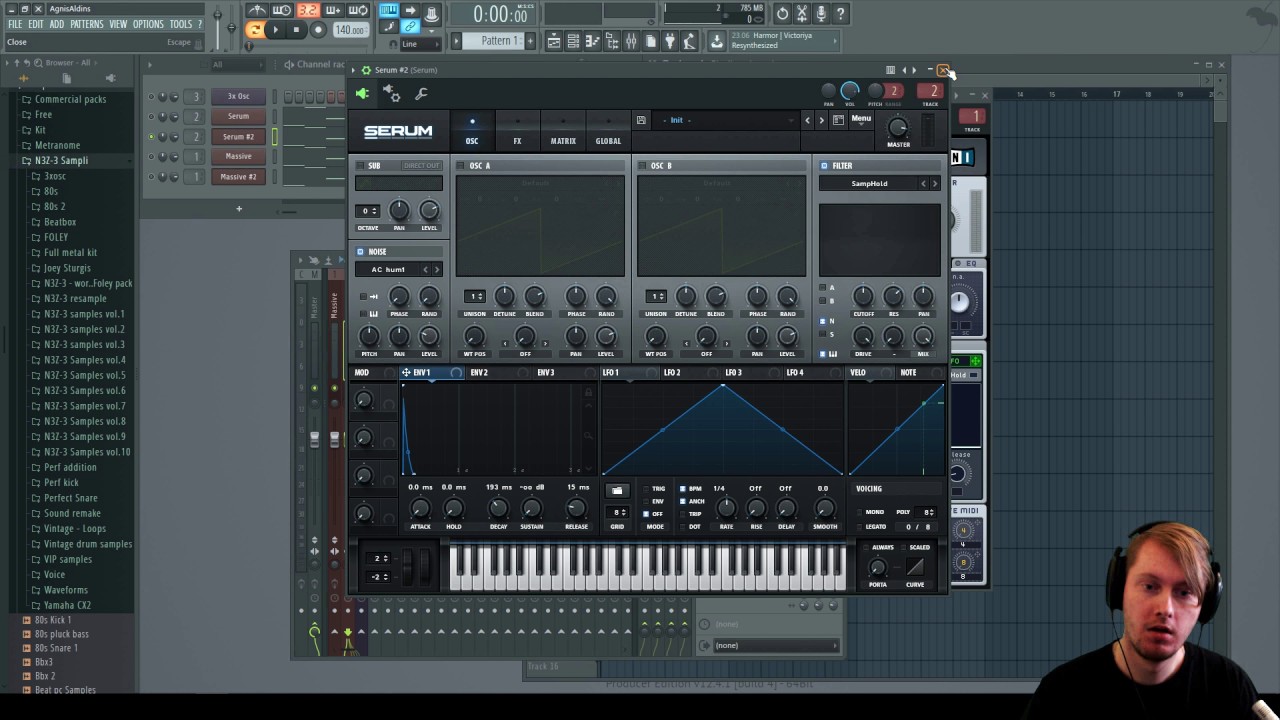Click the envelope ATTACK knob
Viewport: 1280px width, 720px height.
pyautogui.click(x=420, y=509)
